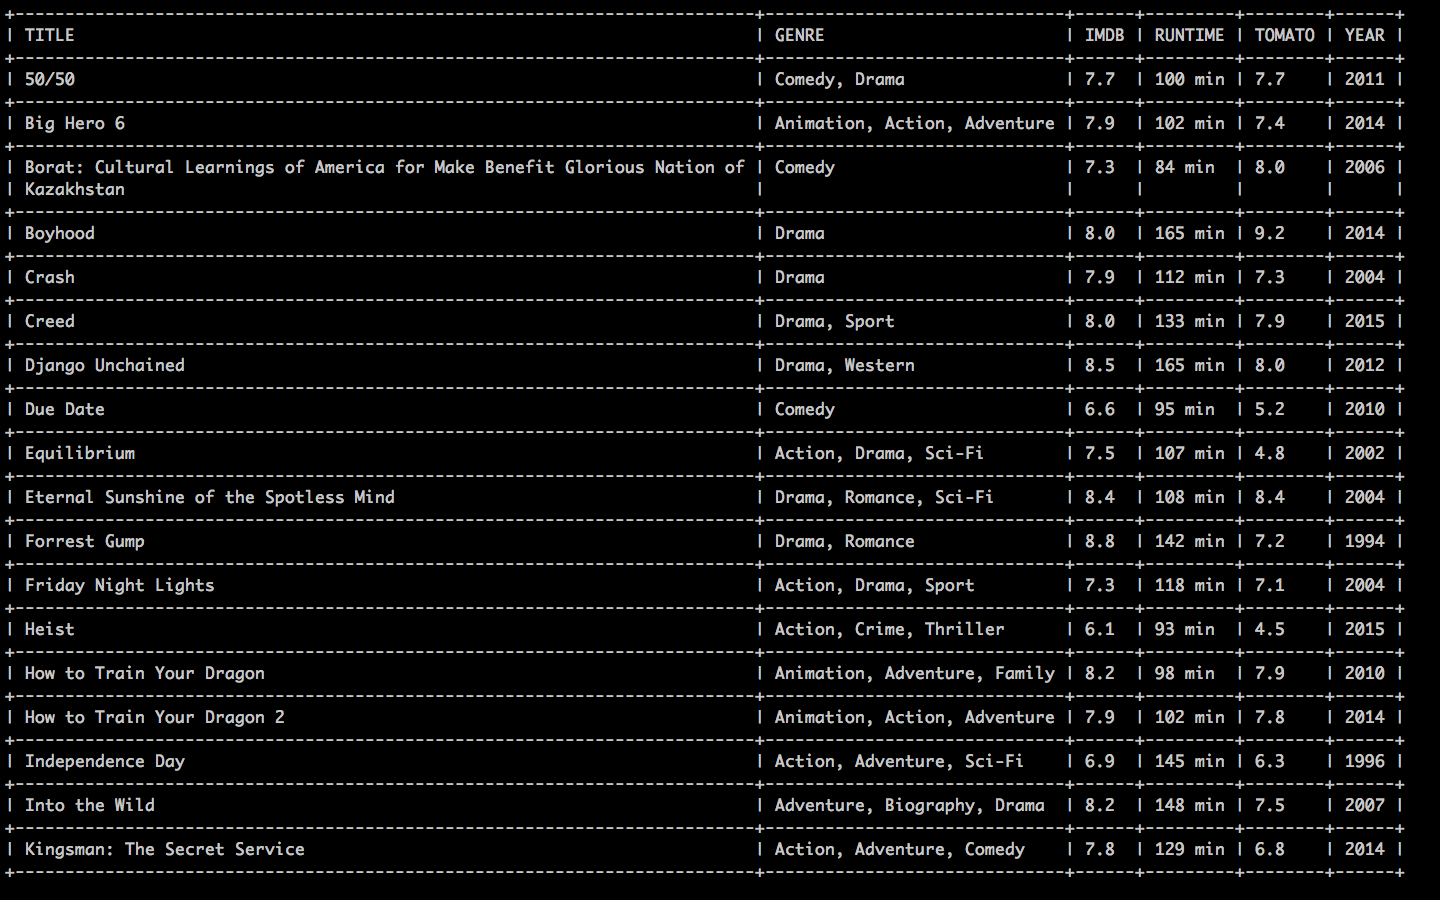Select the title "Friday Night Lights"
The height and width of the screenshot is (900, 1440).
[x=120, y=585]
